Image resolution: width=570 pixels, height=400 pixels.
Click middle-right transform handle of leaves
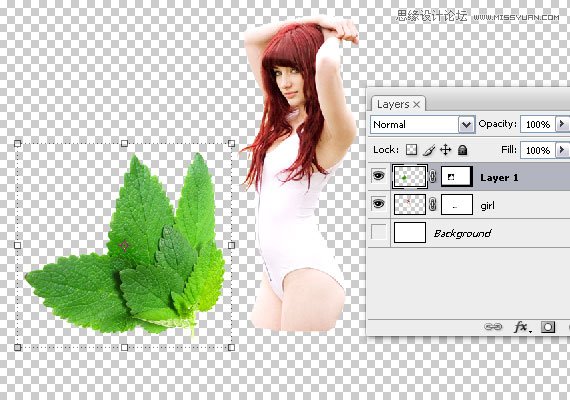coord(231,245)
